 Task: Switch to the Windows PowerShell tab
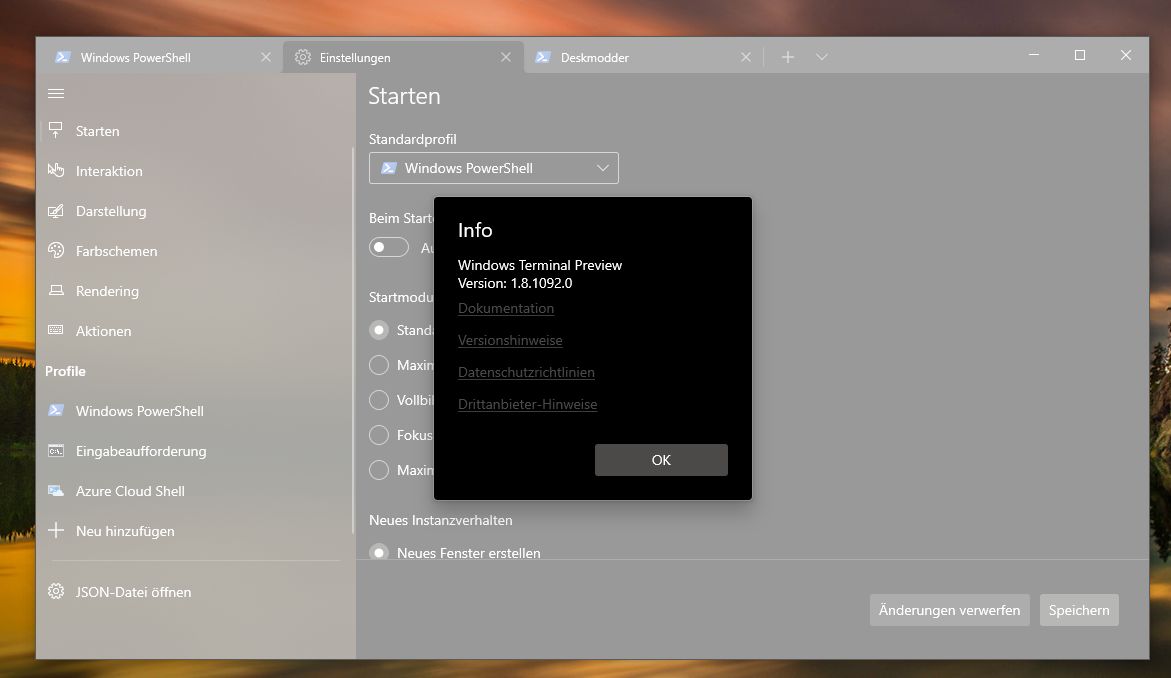click(161, 57)
